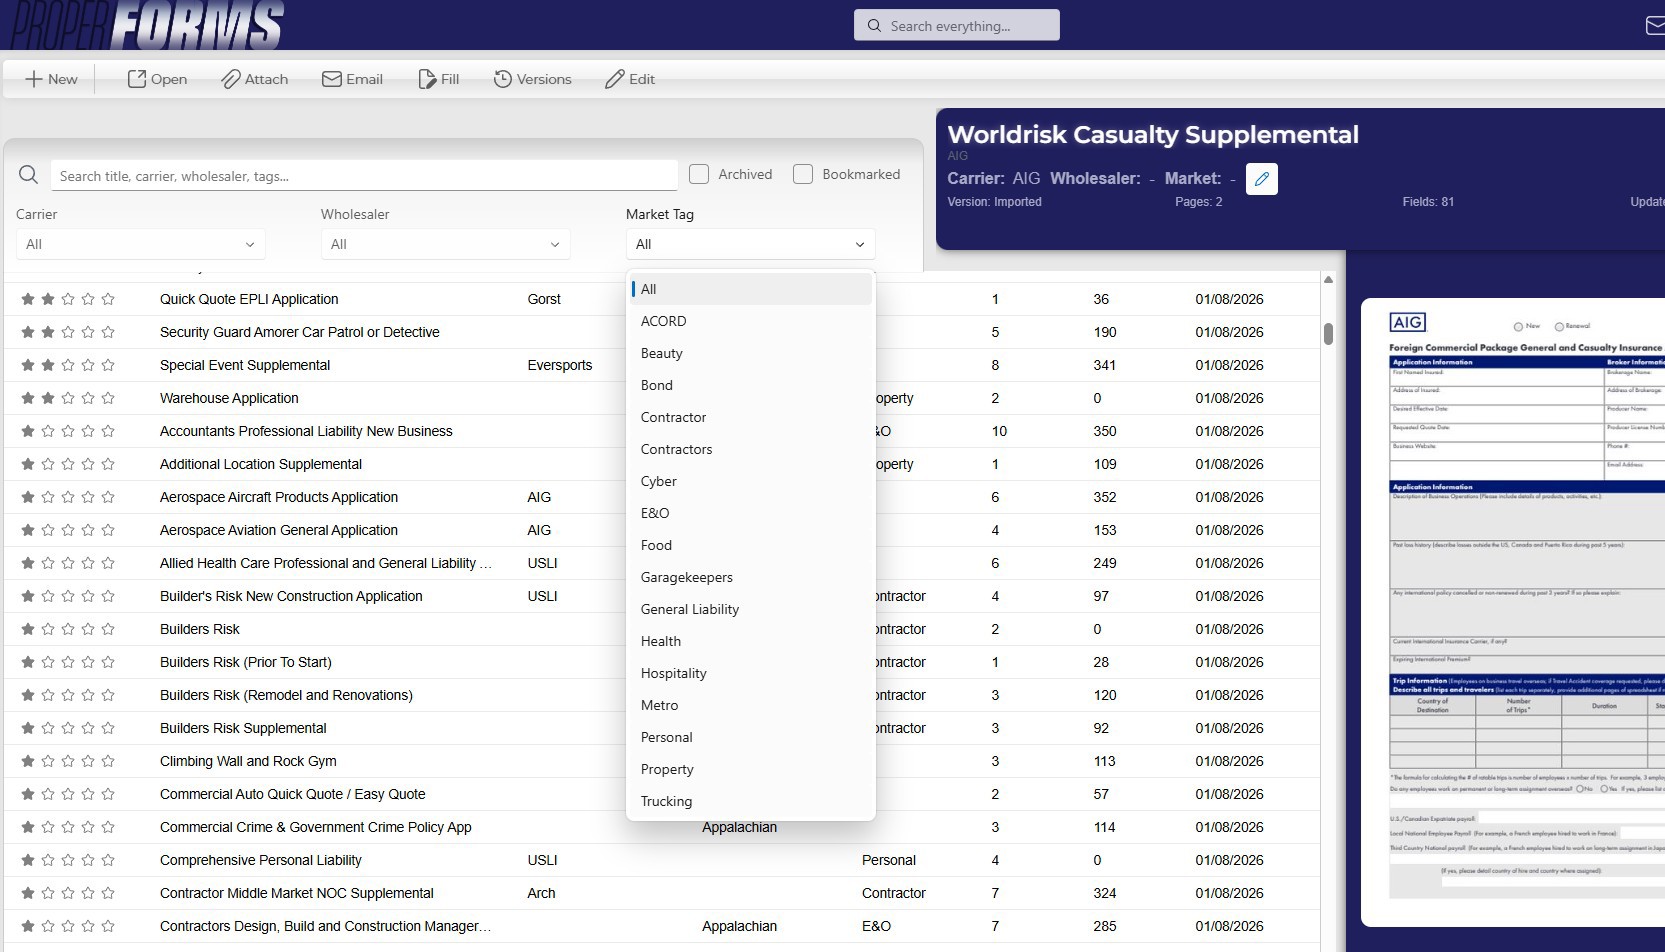Click the Fill form icon
1665x952 pixels.
point(427,79)
